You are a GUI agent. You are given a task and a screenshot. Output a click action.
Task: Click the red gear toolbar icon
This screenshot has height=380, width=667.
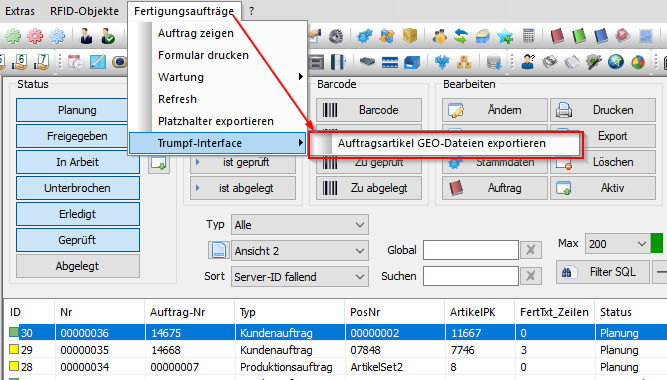pyautogui.click(x=35, y=37)
